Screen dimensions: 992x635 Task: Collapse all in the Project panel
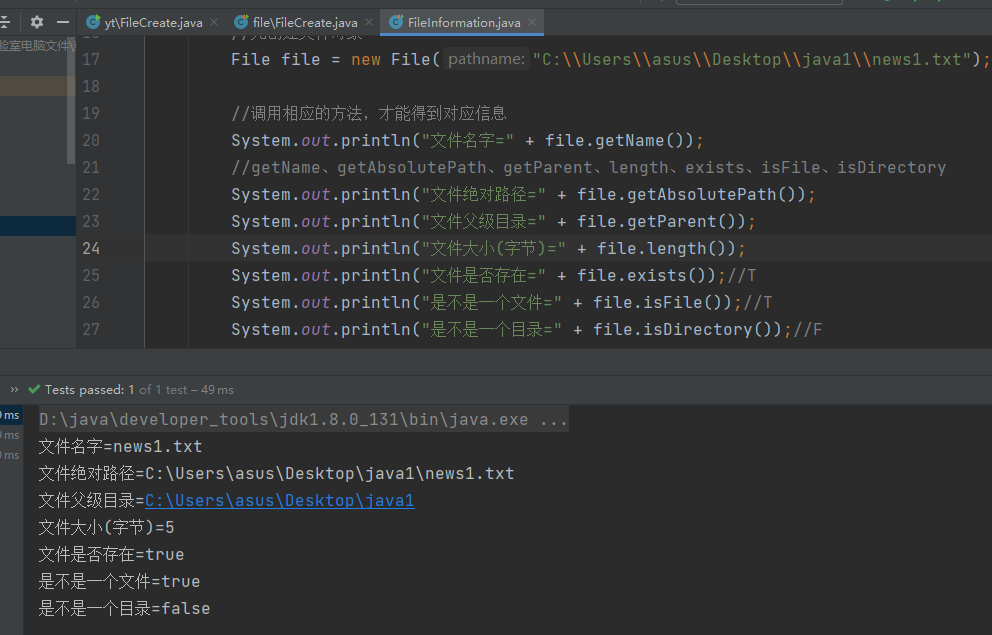(7, 21)
